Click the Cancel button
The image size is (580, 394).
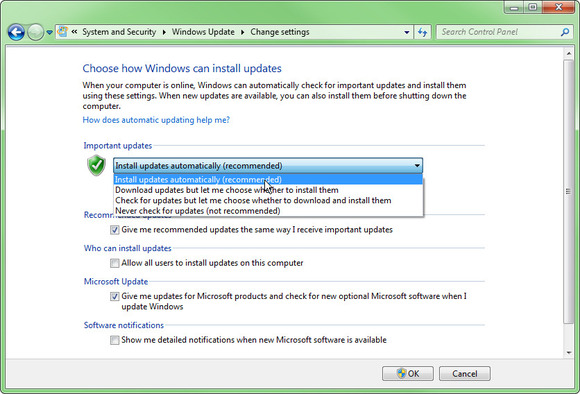coord(465,374)
